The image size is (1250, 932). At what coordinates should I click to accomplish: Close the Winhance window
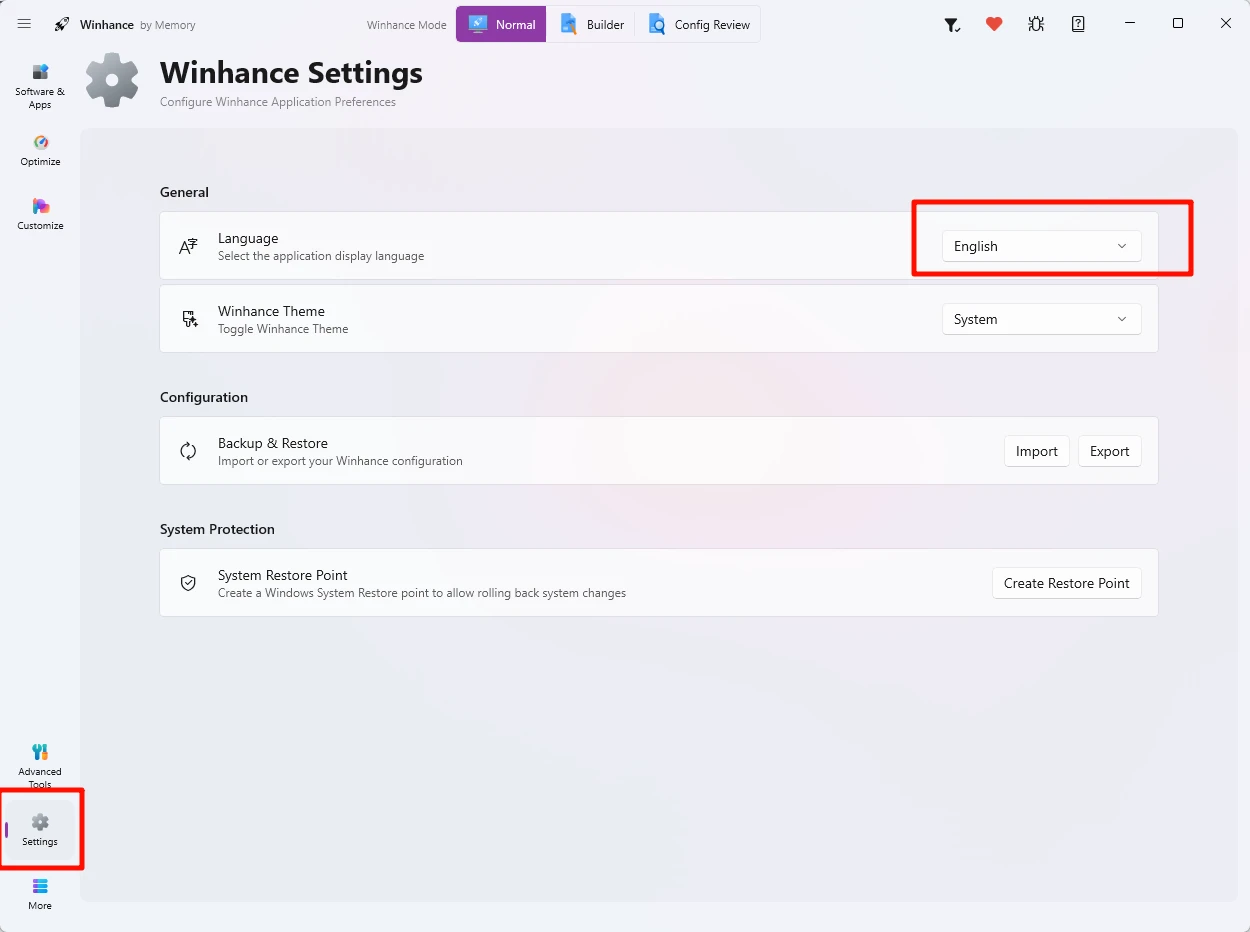[x=1226, y=23]
